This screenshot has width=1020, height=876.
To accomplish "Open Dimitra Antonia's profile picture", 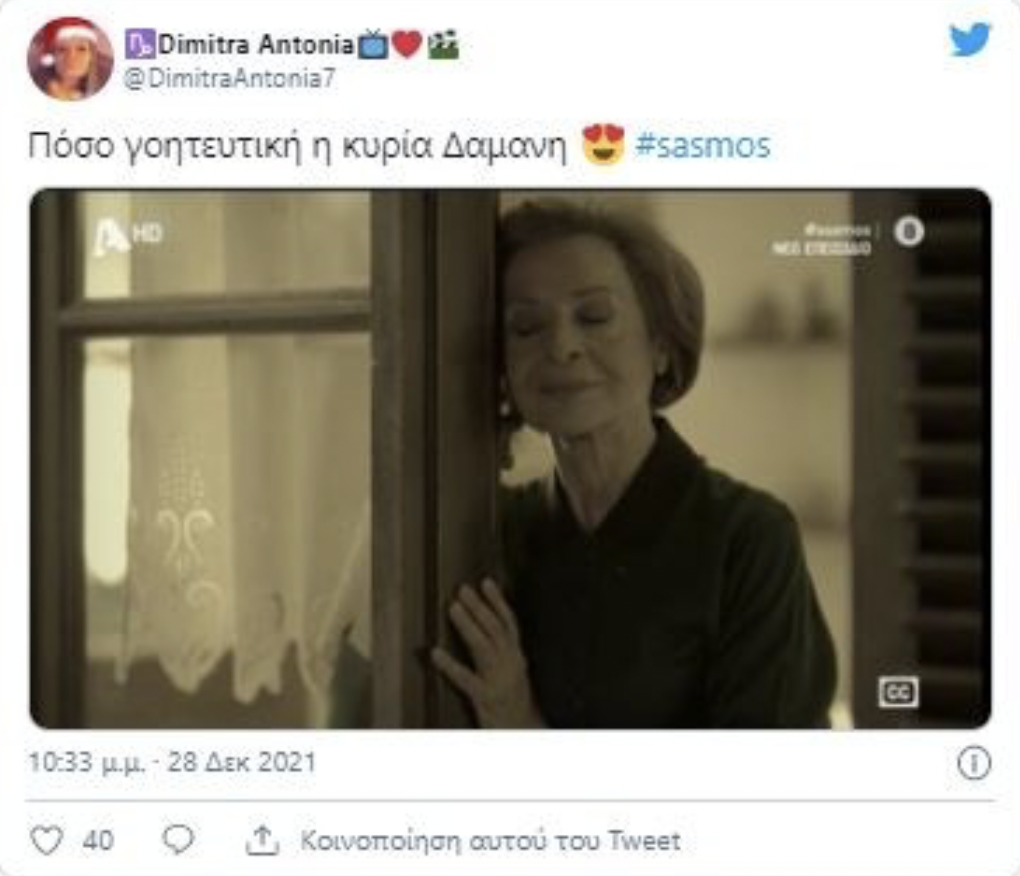I will 70,59.
